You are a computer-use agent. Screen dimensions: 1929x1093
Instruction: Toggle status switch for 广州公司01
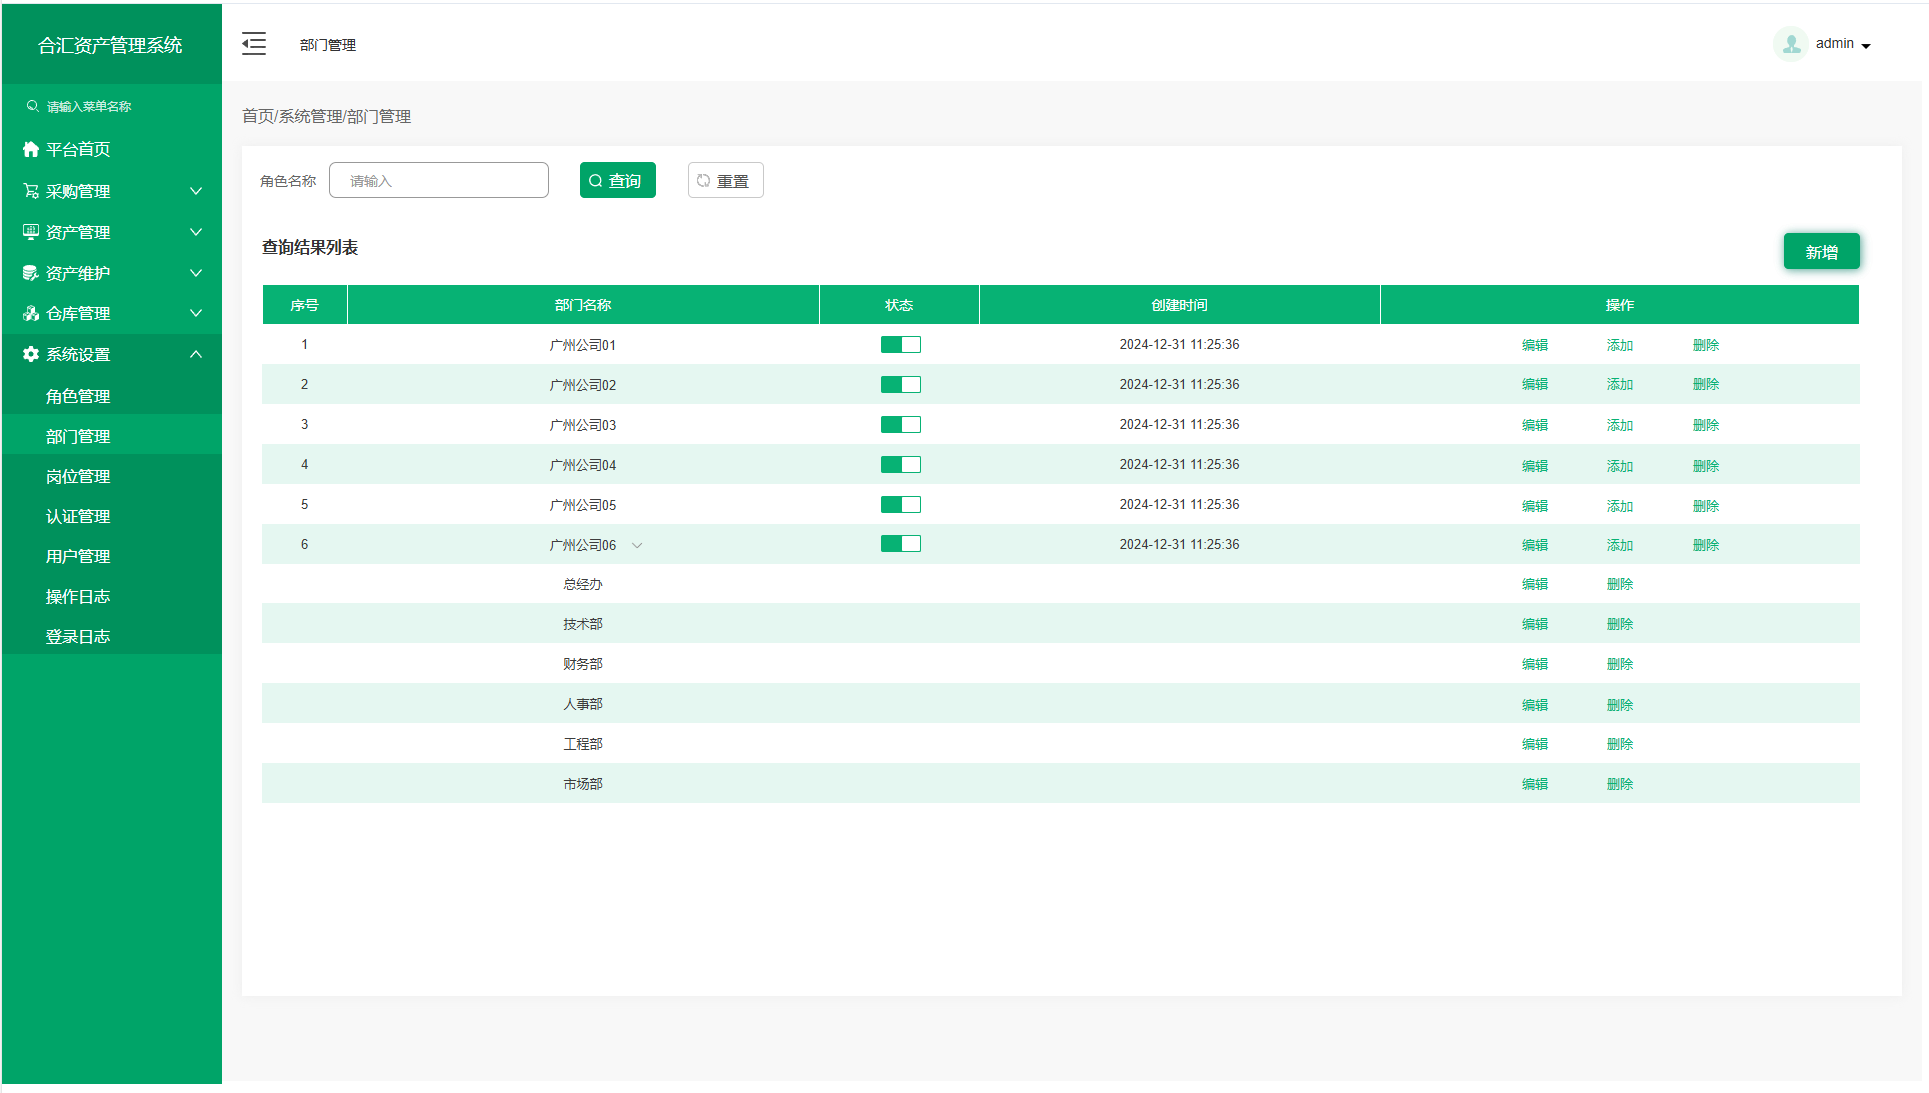coord(900,345)
